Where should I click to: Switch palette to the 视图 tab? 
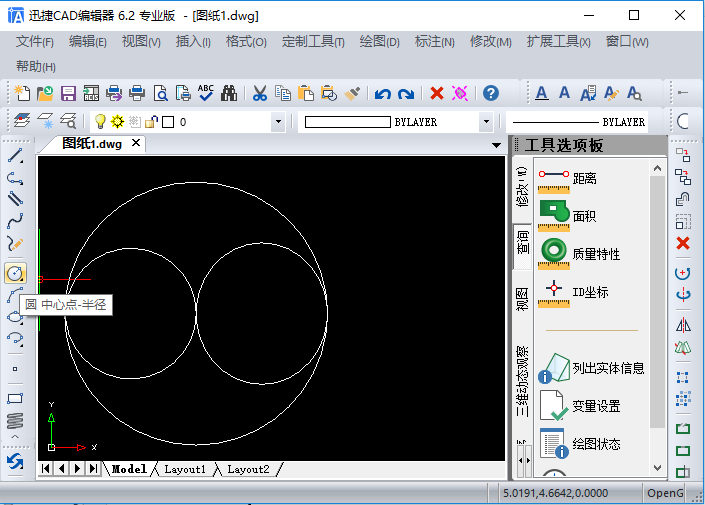(522, 299)
